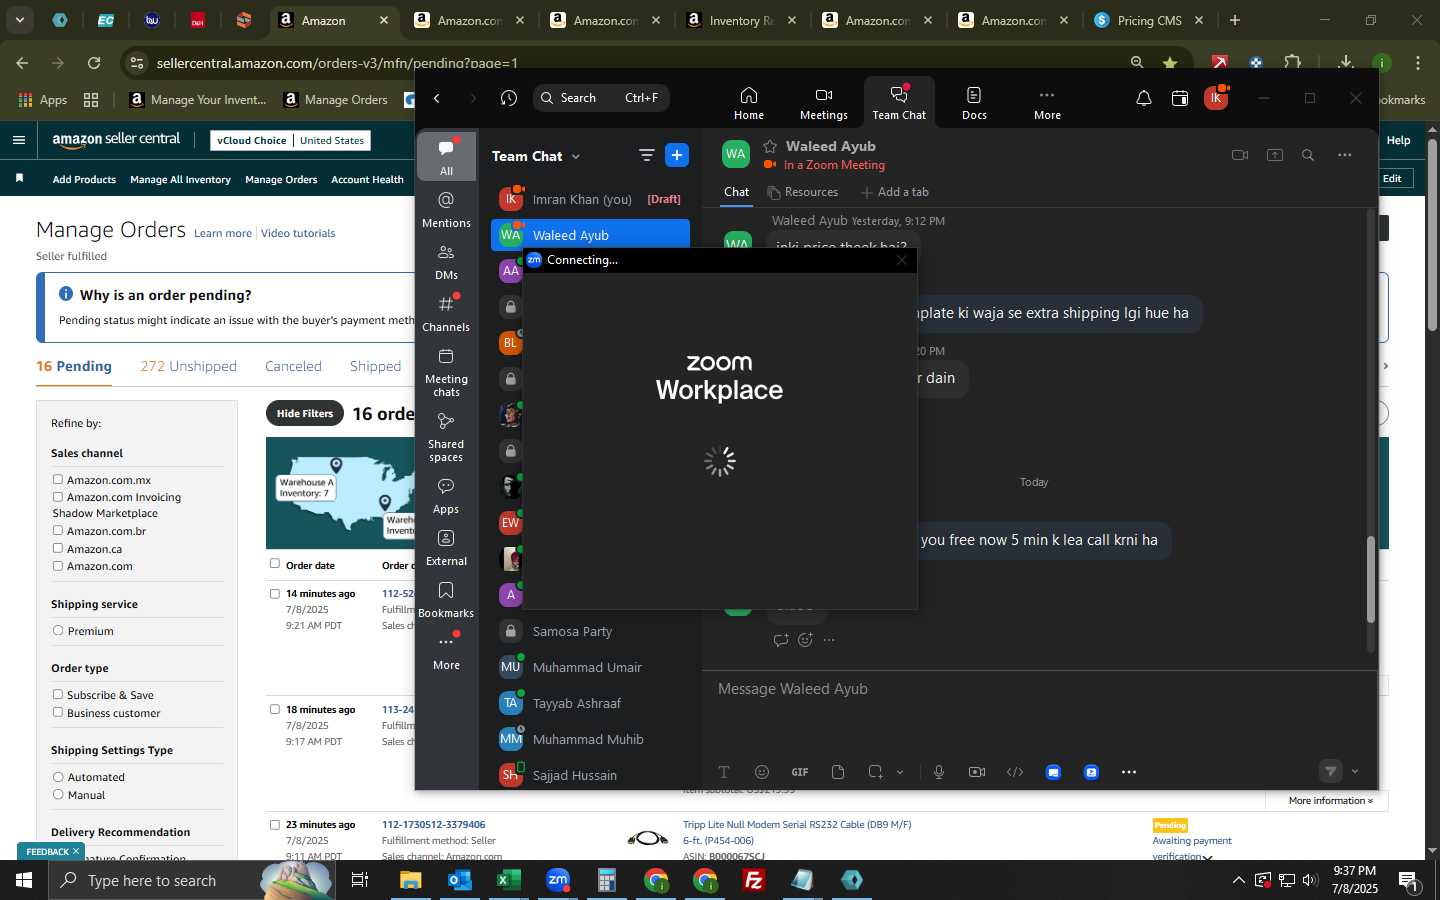1440x900 pixels.
Task: Open the browser tab list dropdown
Action: (x=19, y=19)
